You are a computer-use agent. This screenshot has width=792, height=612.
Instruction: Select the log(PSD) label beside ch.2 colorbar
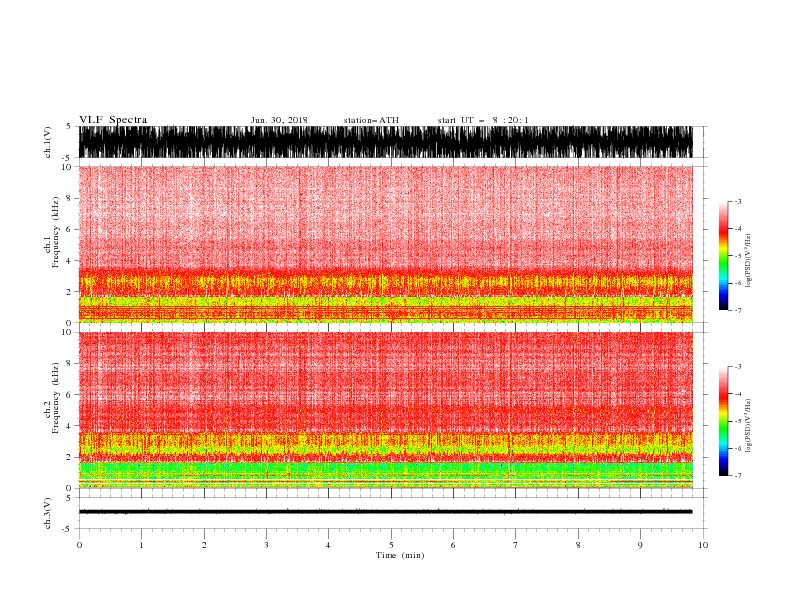click(x=748, y=426)
